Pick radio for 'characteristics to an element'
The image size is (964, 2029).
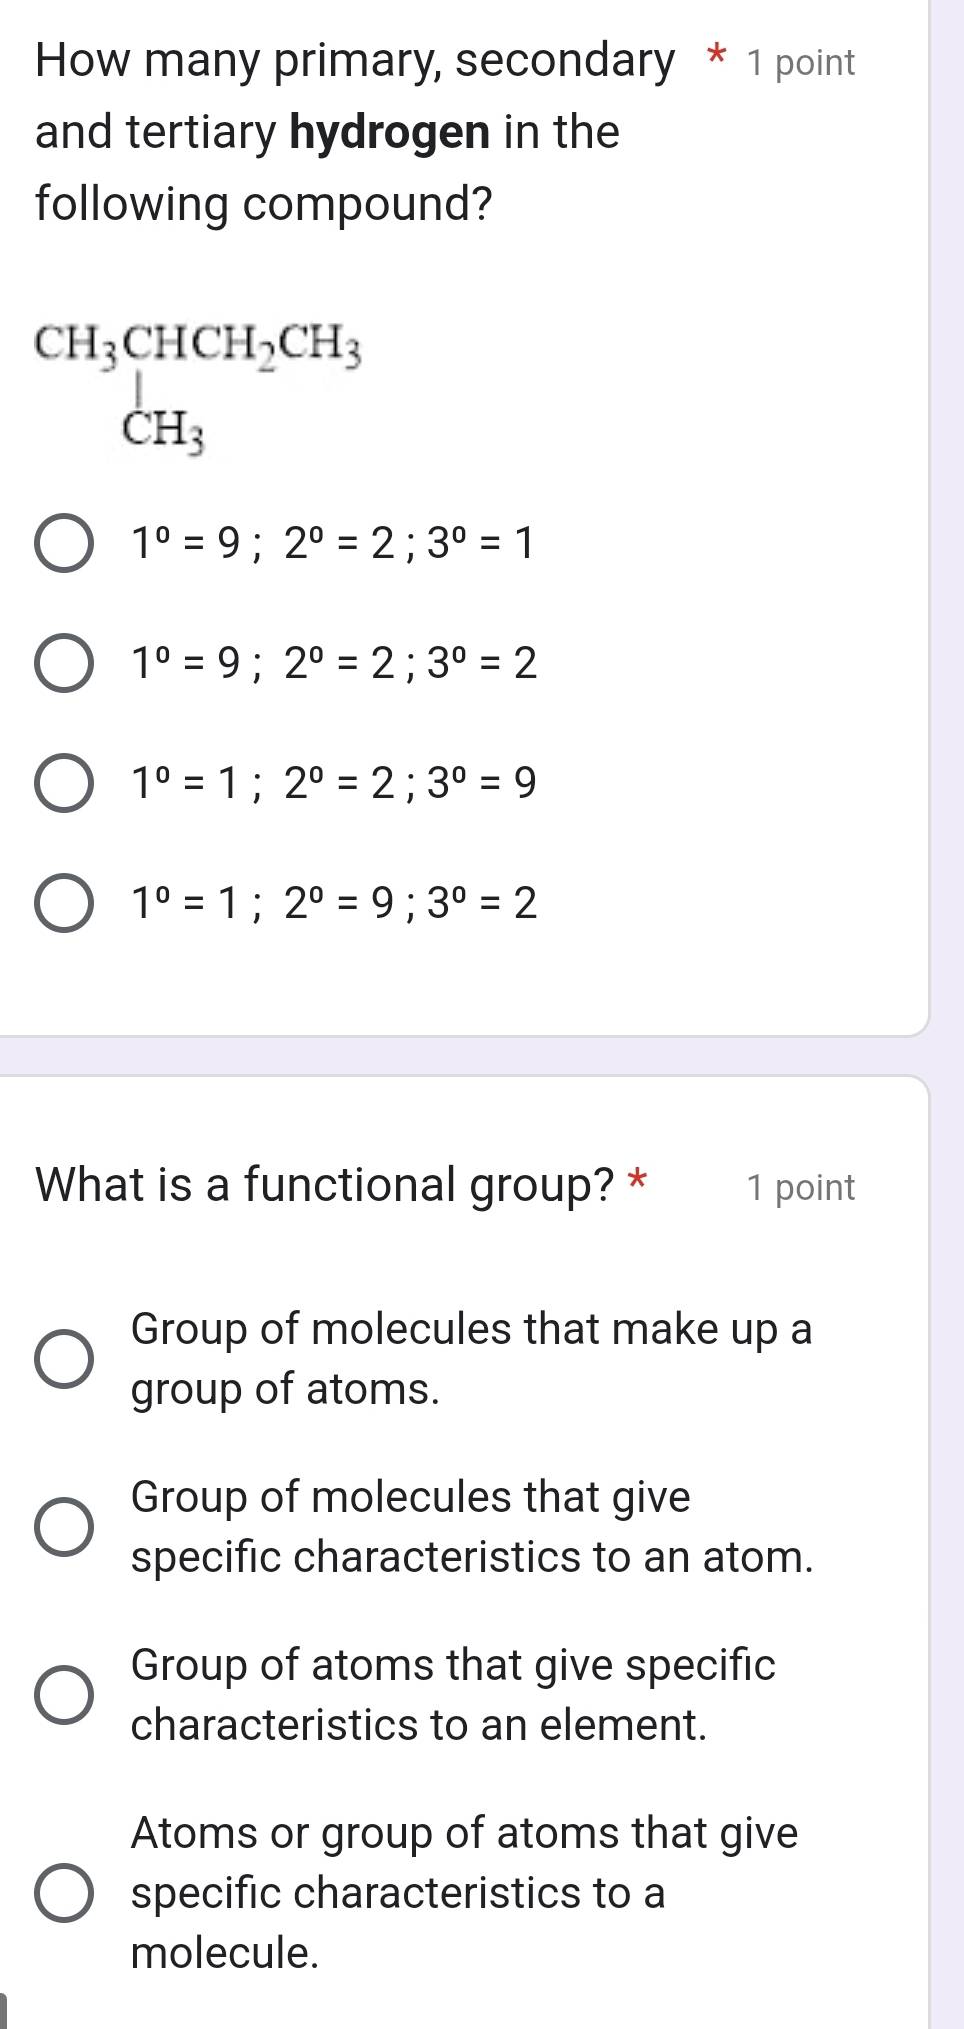click(65, 1695)
